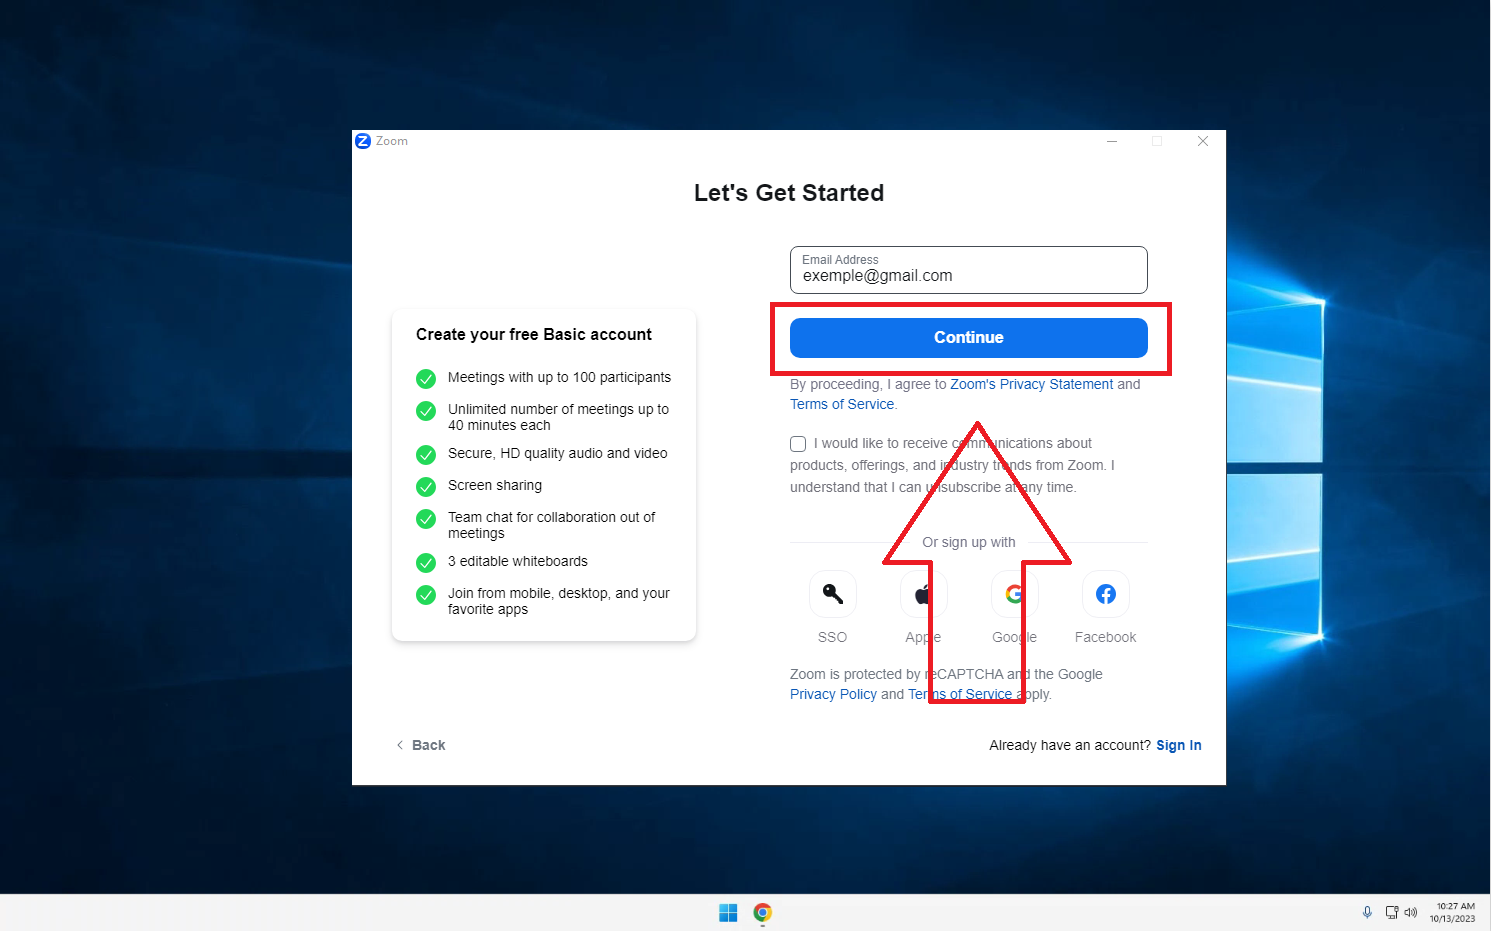The image size is (1491, 933).
Task: Close the Zoom window
Action: [x=1203, y=141]
